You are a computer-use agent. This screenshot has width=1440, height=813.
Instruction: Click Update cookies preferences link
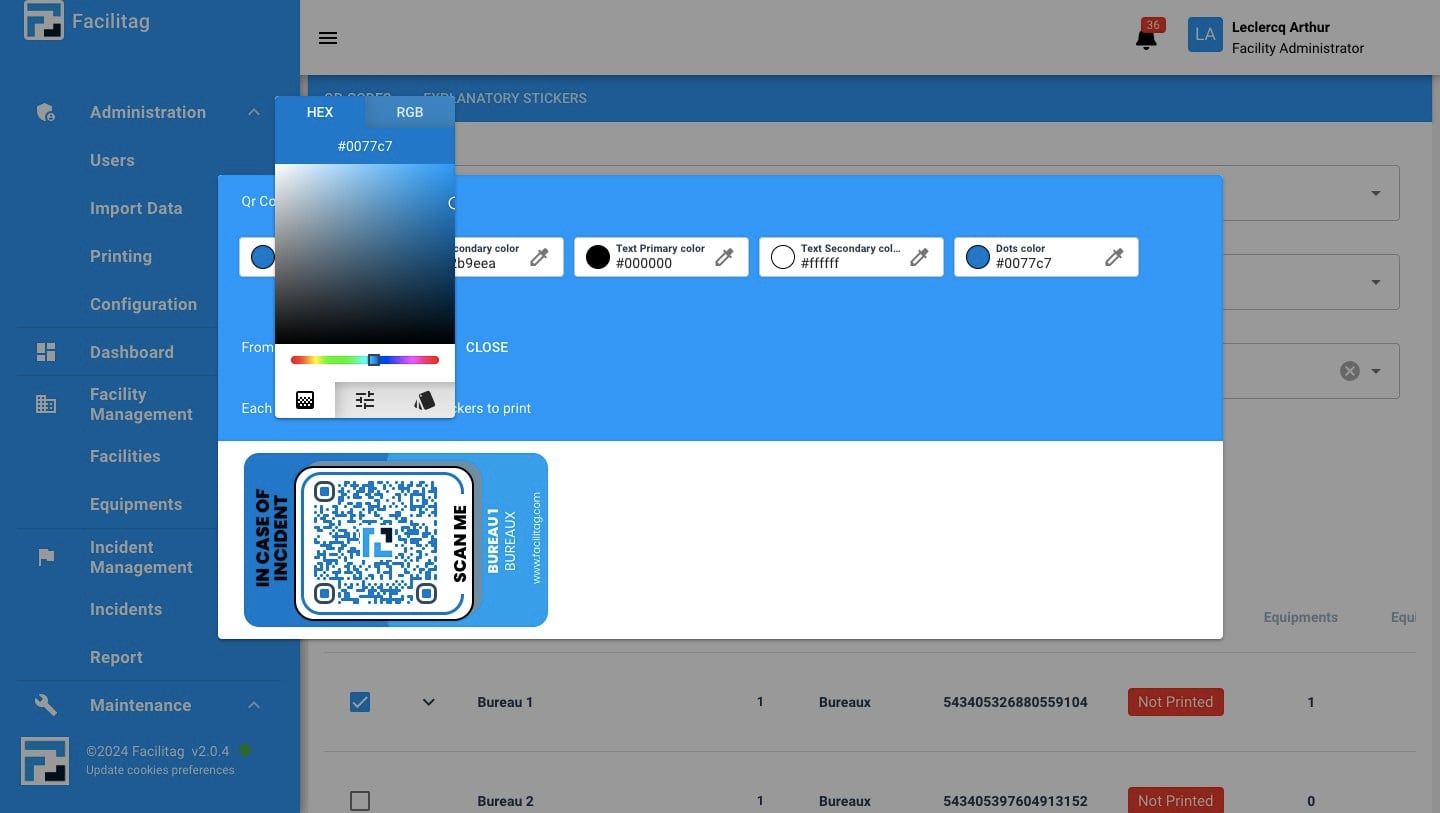coord(160,770)
